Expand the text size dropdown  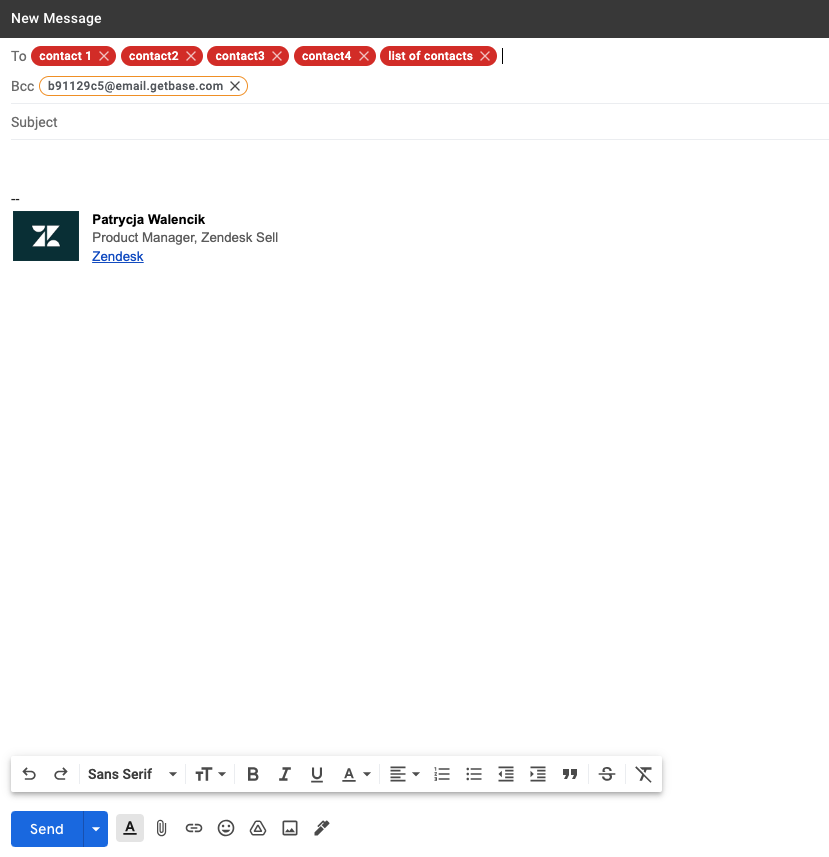(x=210, y=774)
